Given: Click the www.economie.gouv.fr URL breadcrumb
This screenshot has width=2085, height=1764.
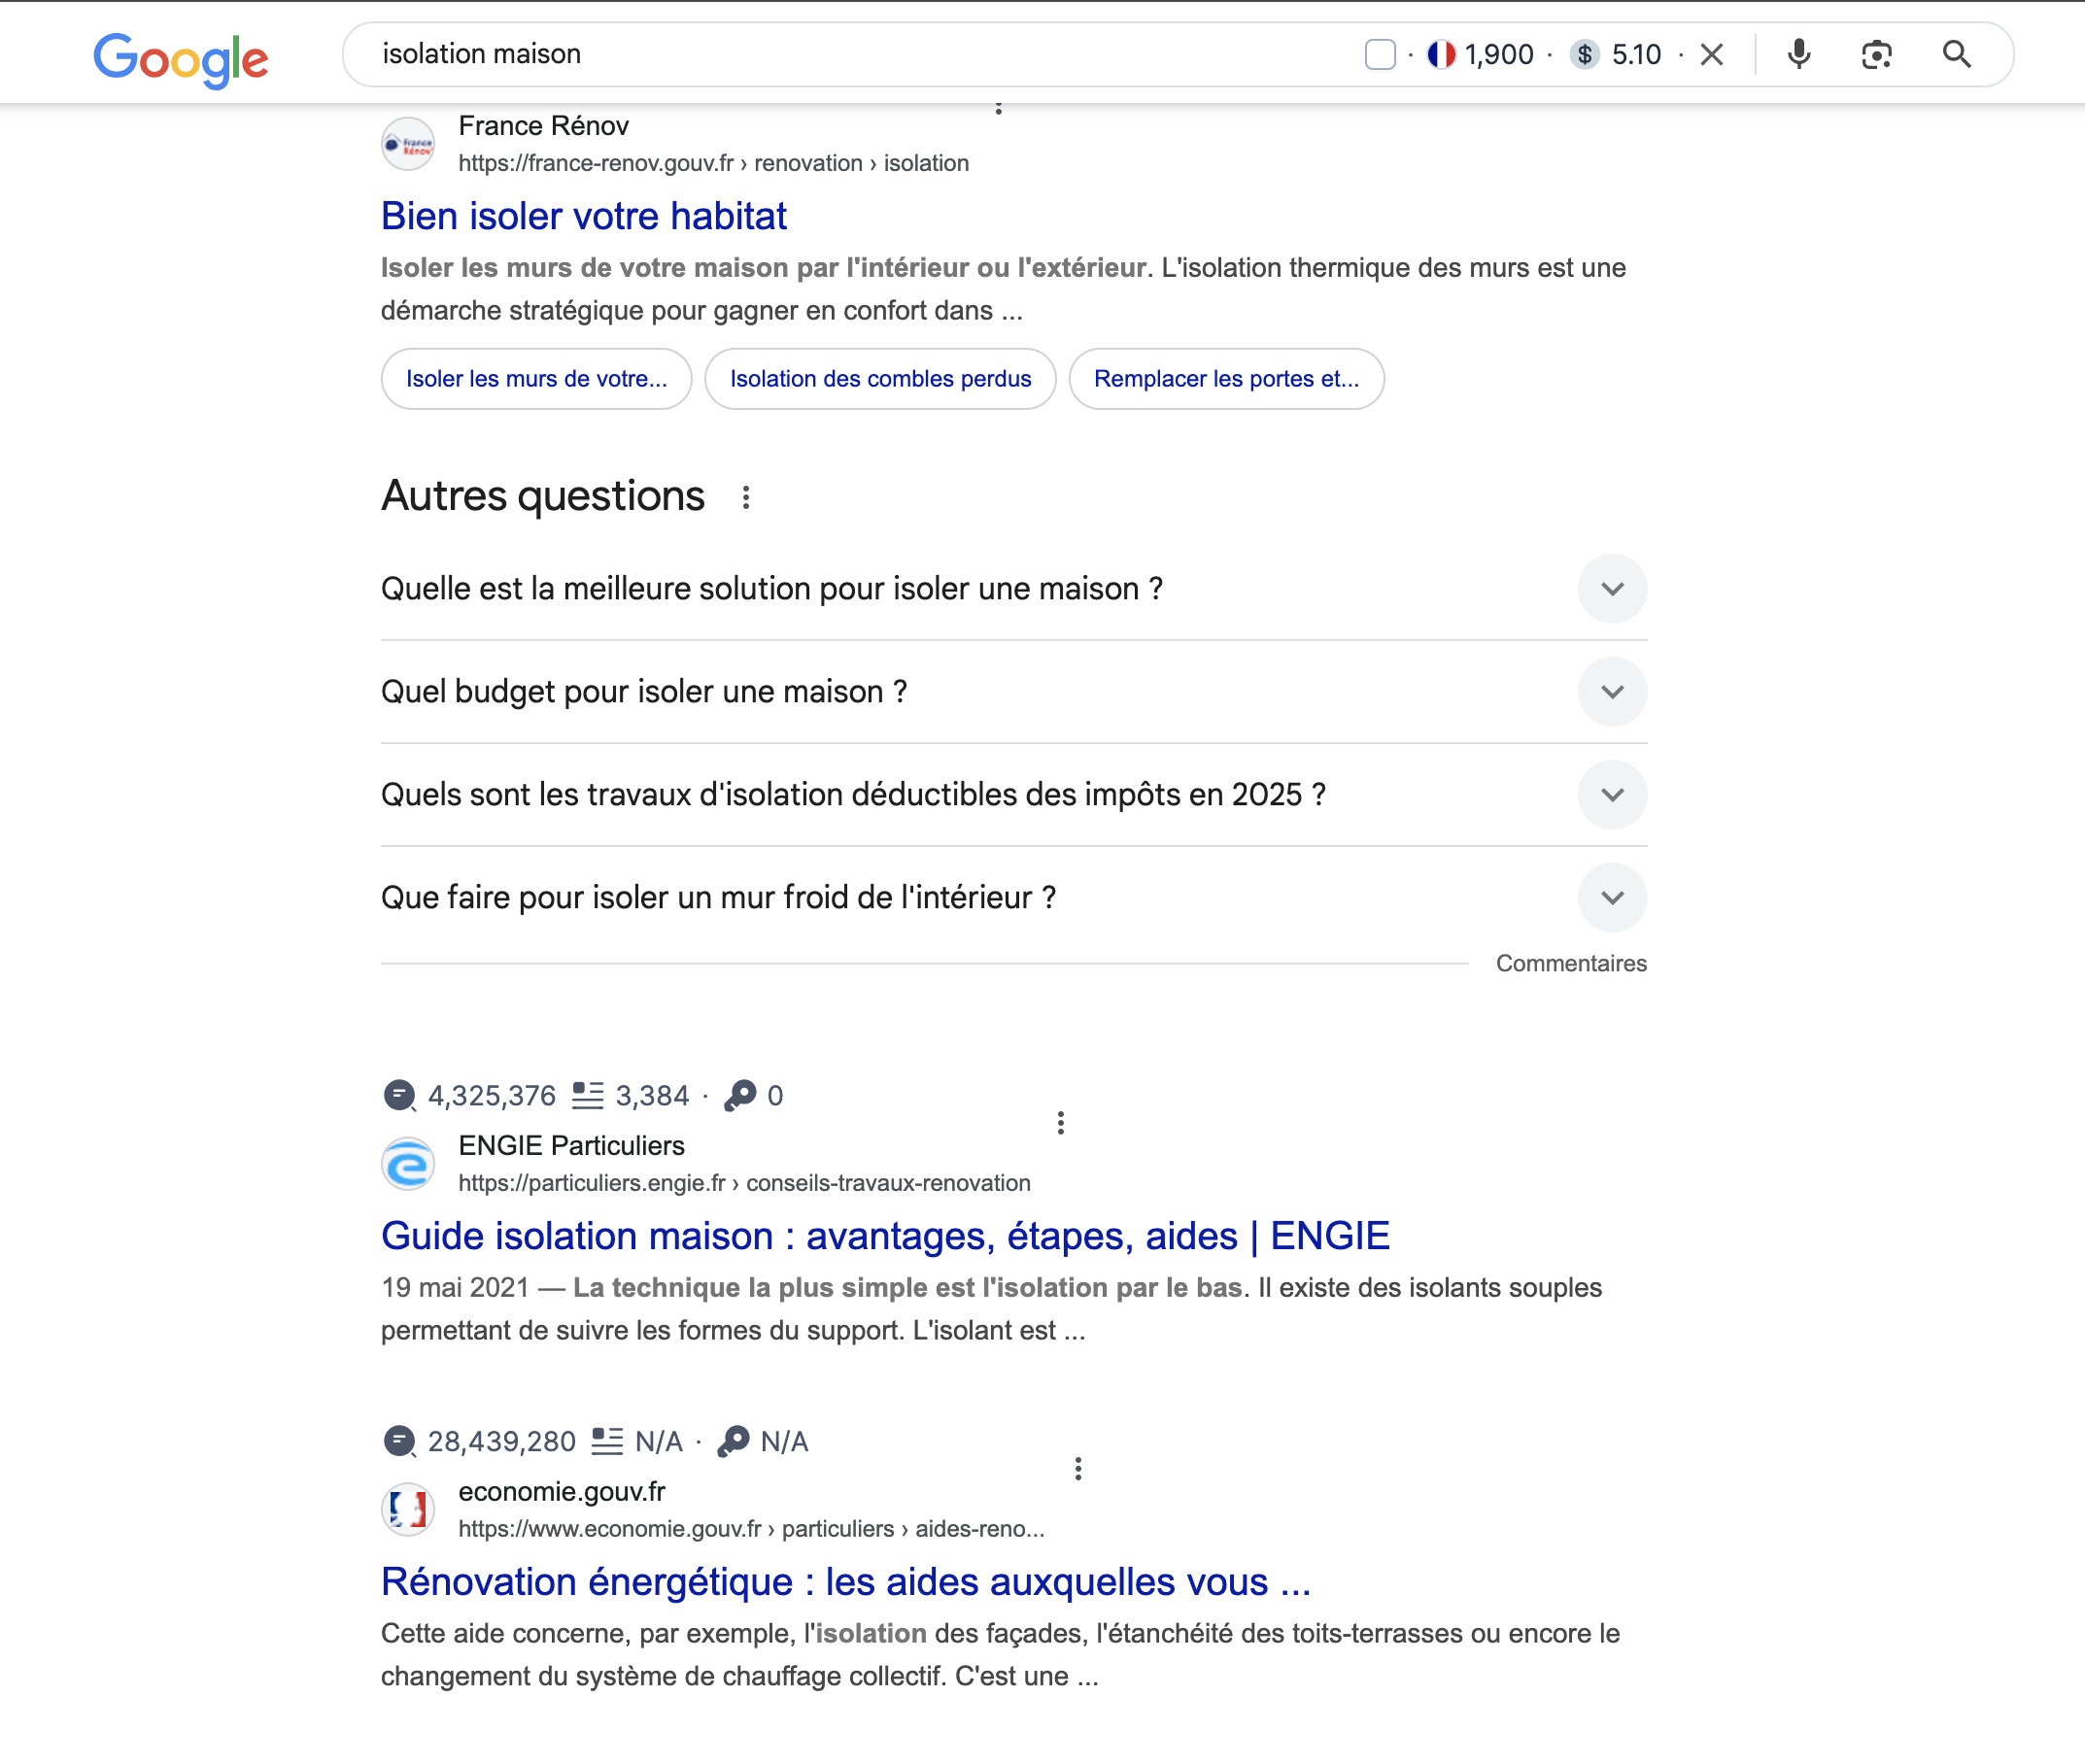Looking at the screenshot, I should [x=751, y=1529].
